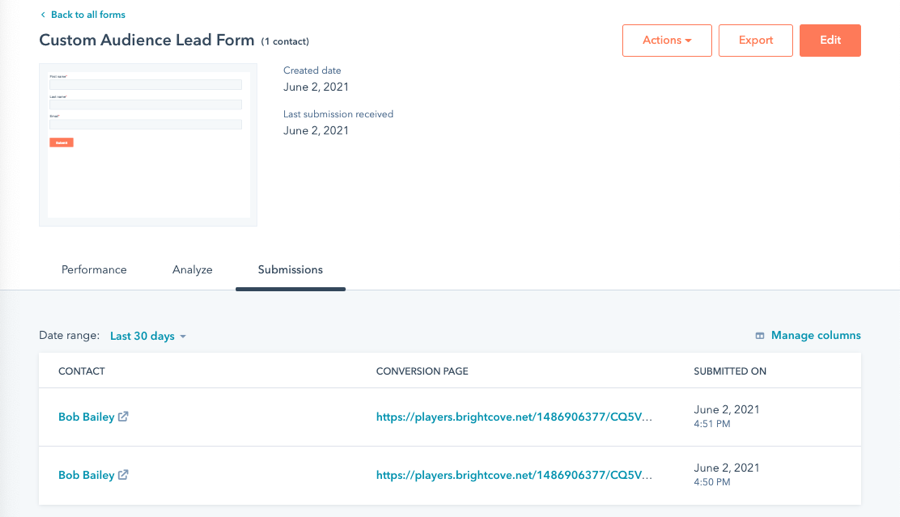Open the 'Manage columns' text link
The height and width of the screenshot is (517, 900).
(x=816, y=336)
